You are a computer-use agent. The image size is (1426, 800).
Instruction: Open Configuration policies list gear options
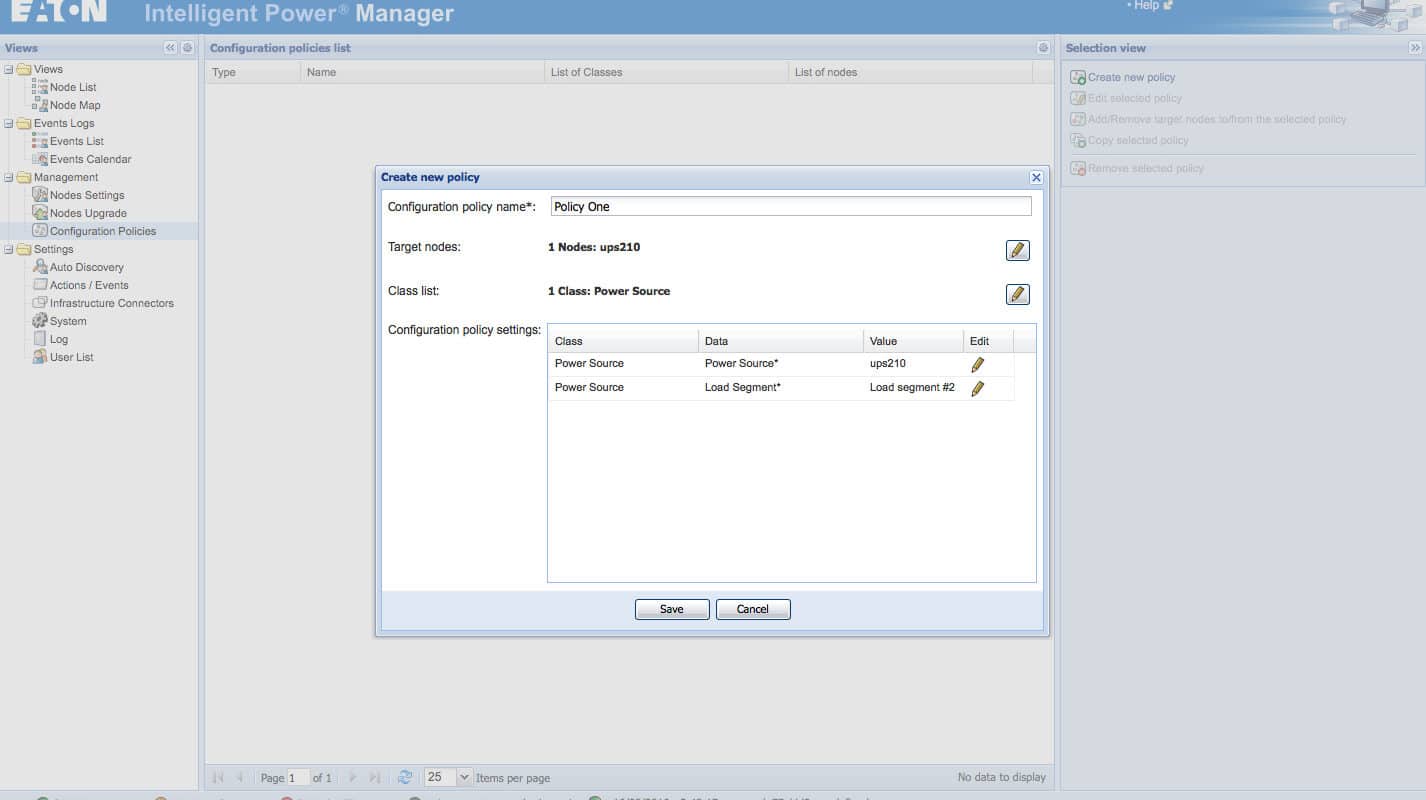1043,48
